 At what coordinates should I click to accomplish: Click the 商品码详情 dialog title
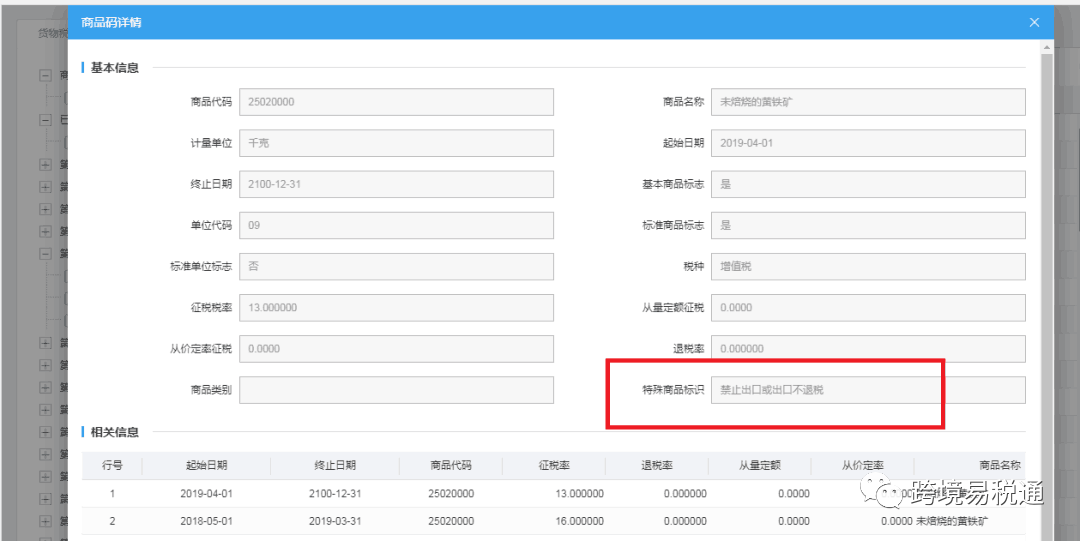112,22
